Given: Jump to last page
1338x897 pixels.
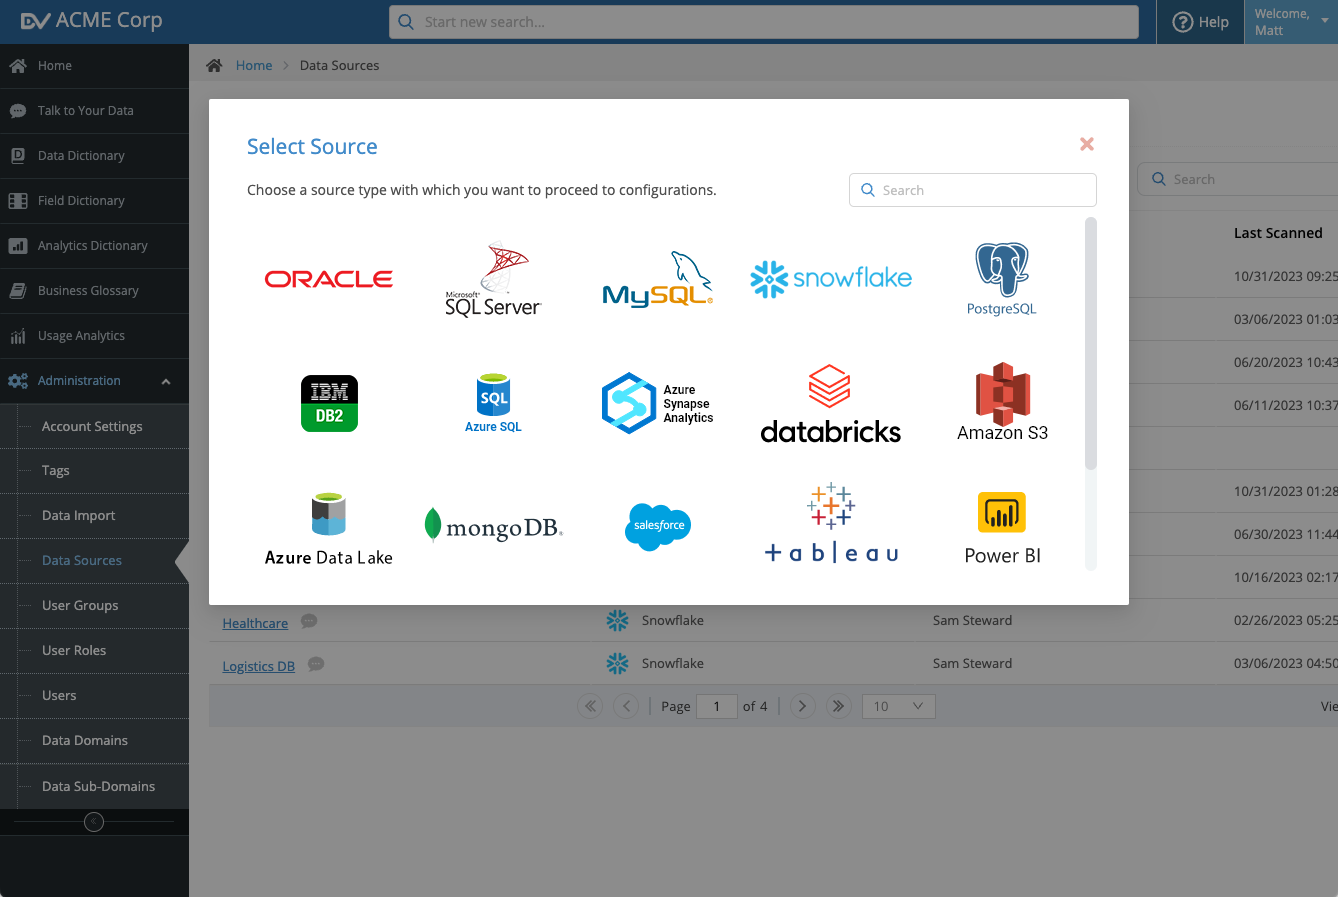Looking at the screenshot, I should click(x=838, y=706).
